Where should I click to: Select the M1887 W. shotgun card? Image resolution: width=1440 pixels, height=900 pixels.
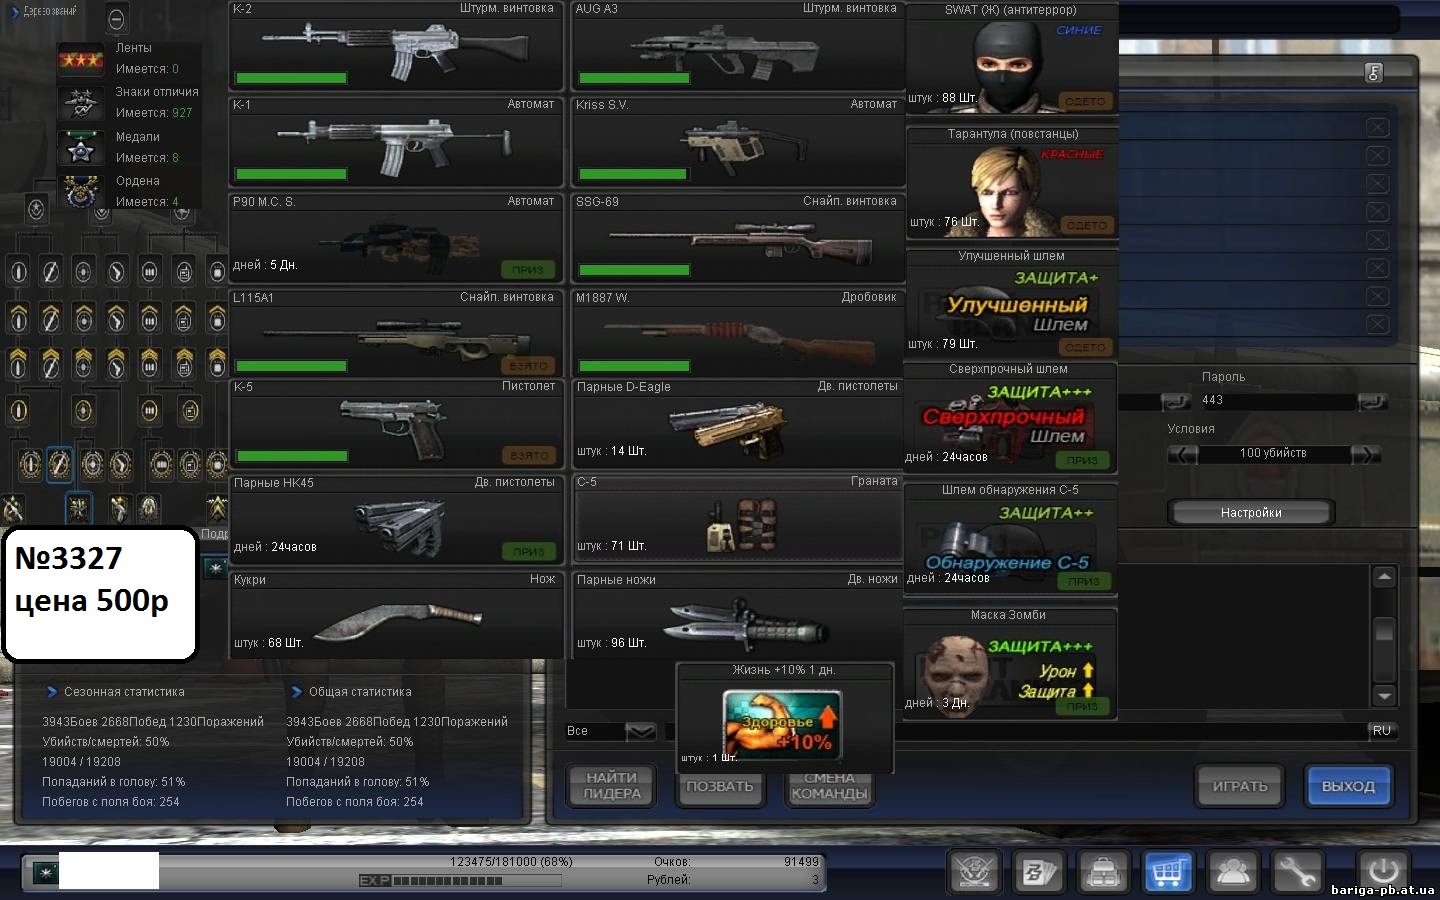738,334
